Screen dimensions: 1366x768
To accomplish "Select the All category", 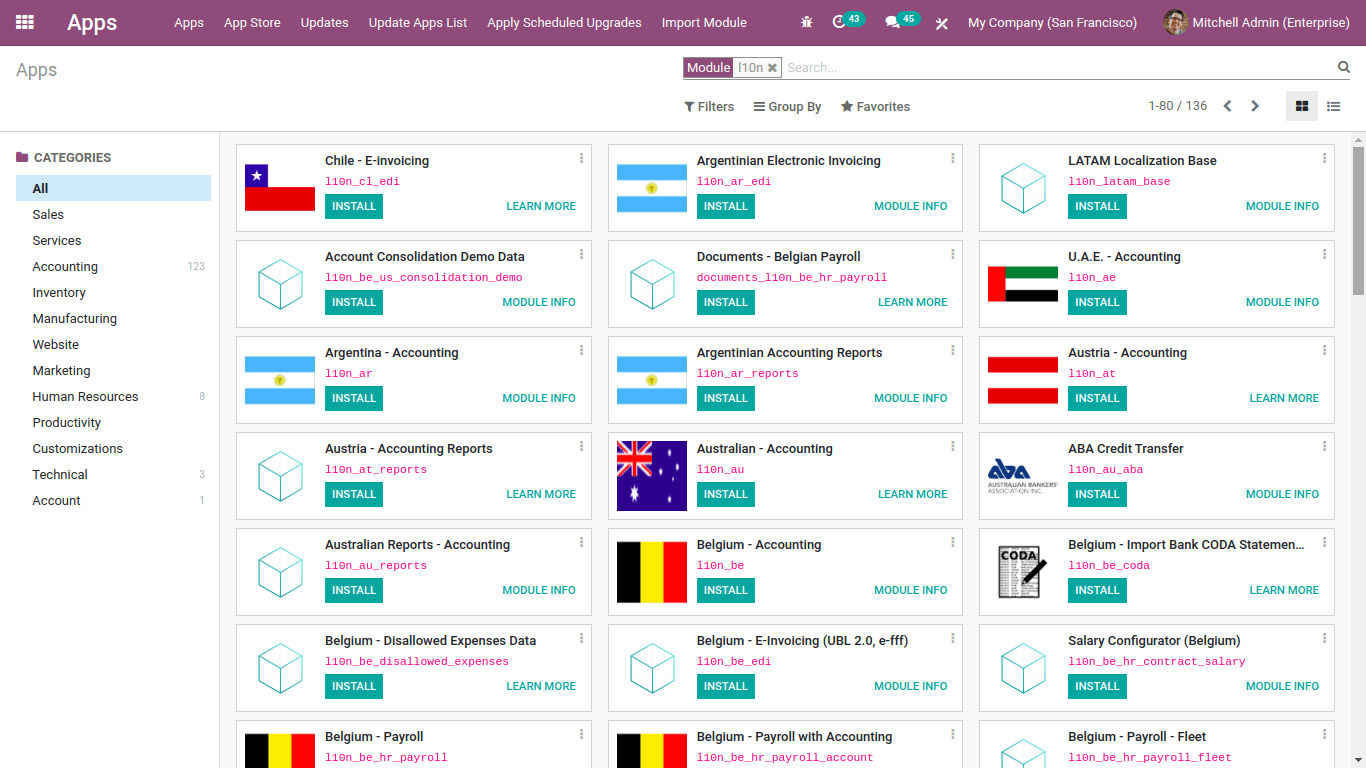I will pos(113,188).
